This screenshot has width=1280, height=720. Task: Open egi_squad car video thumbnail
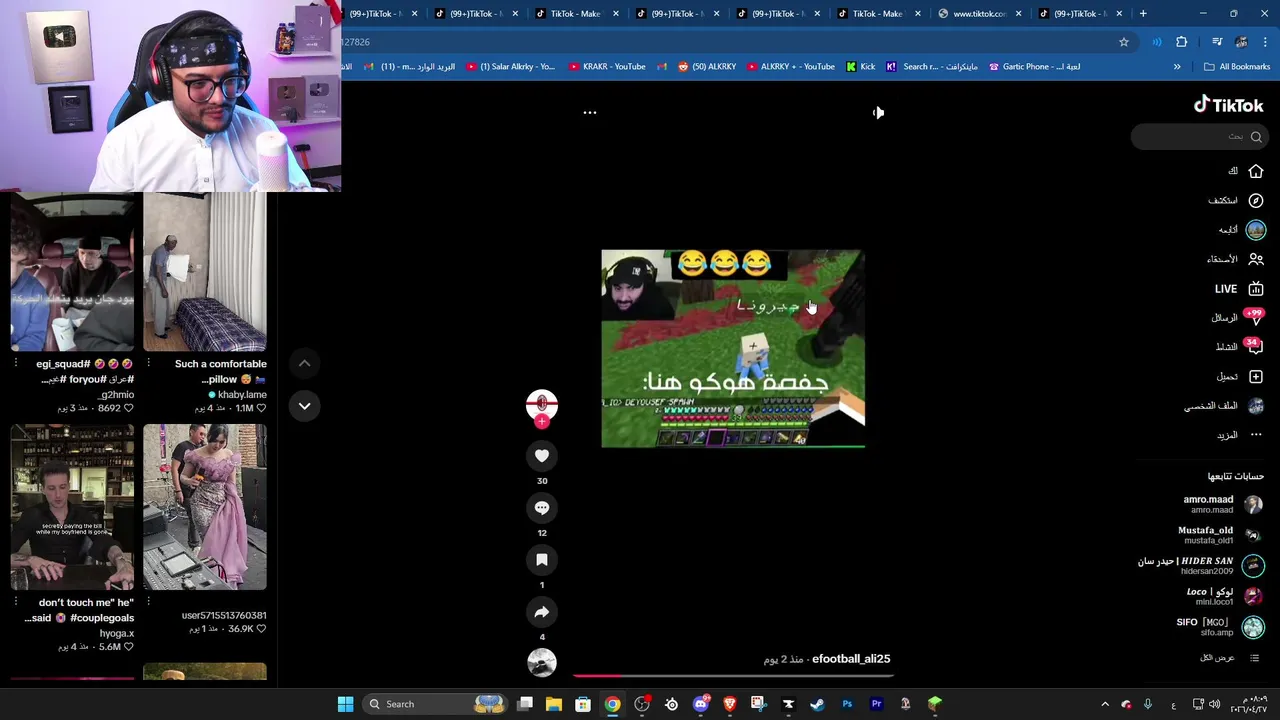(72, 272)
